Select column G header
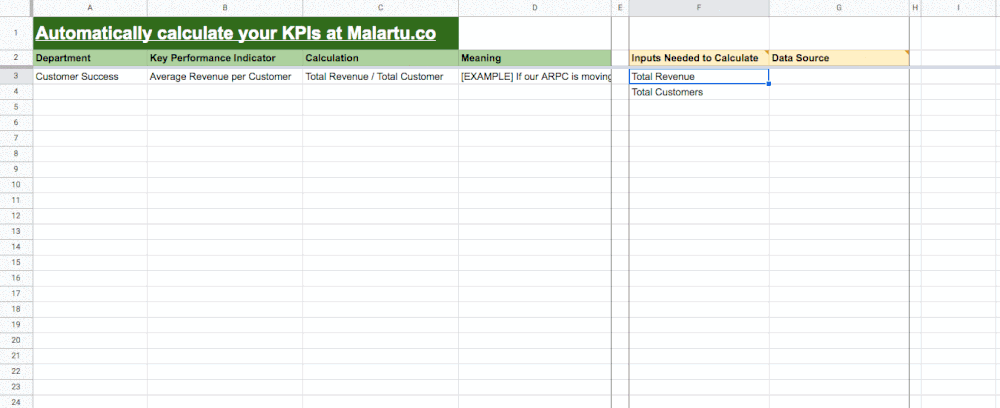Screen dimensions: 1000x408 point(839,8)
